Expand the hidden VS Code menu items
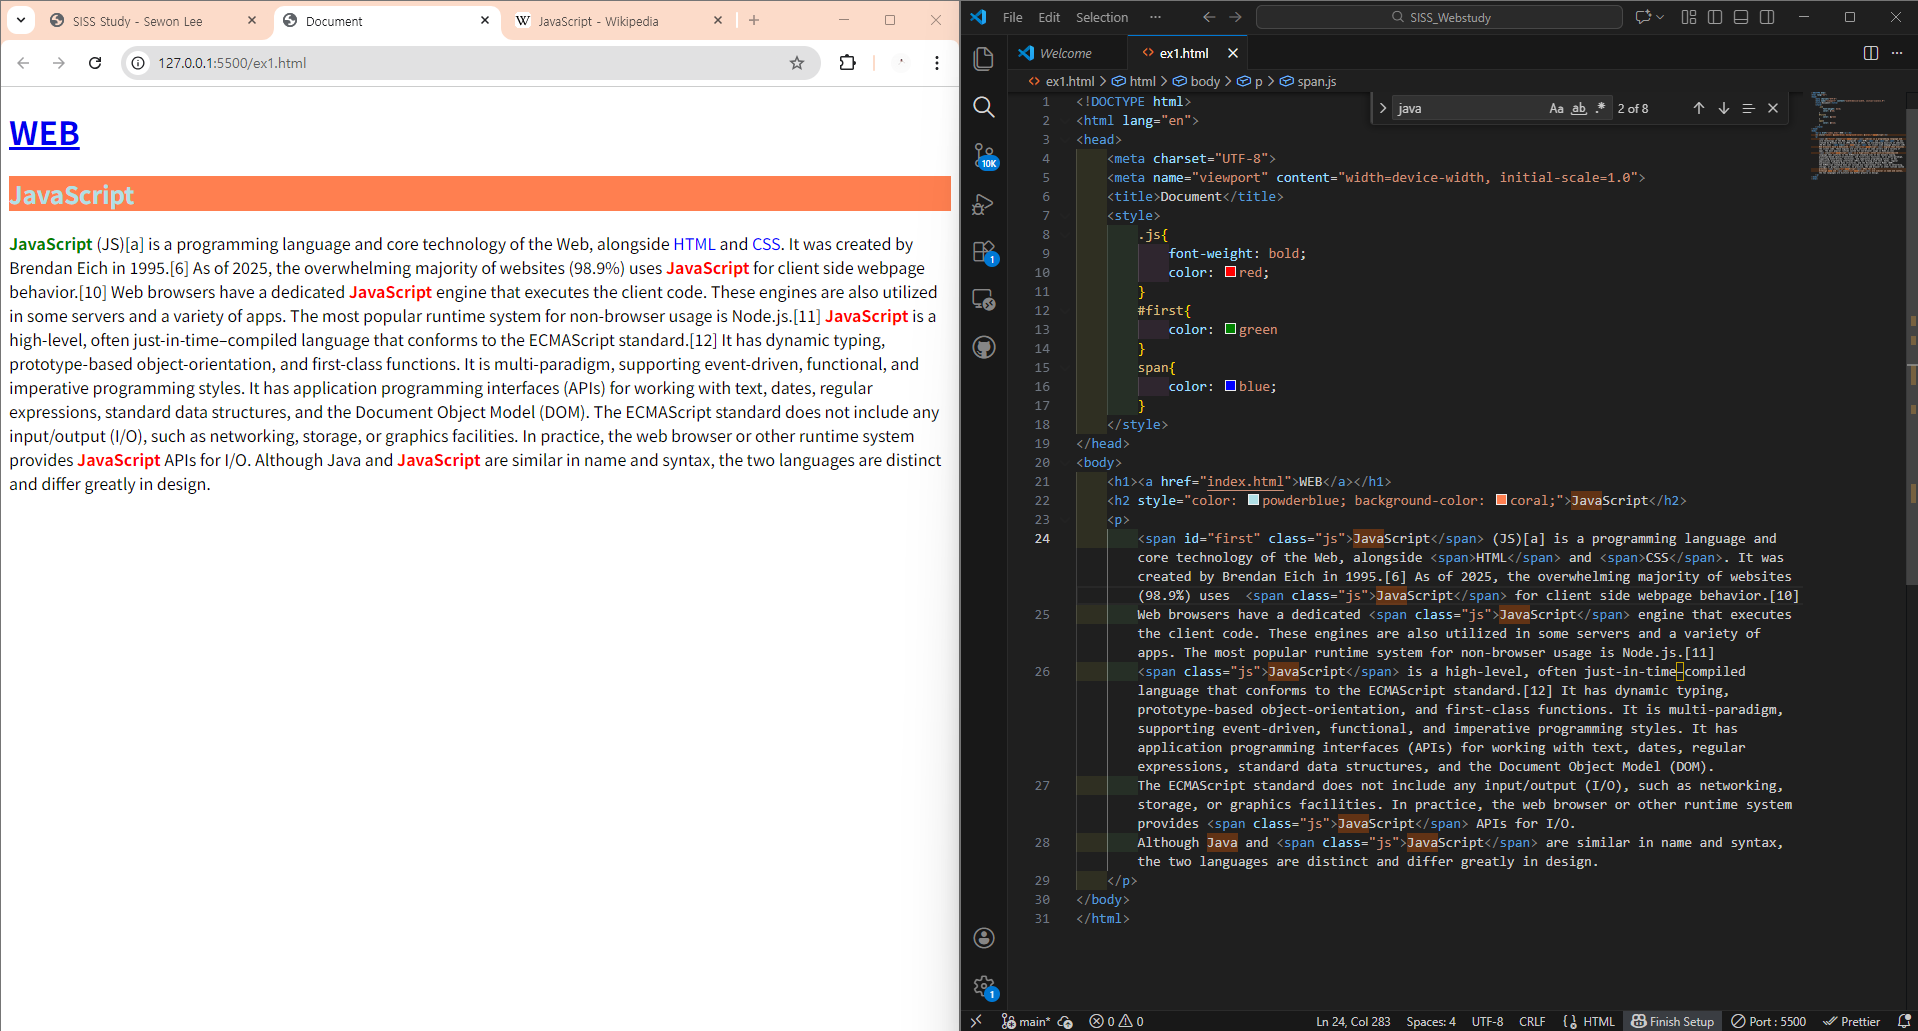This screenshot has width=1918, height=1031. pos(1155,17)
